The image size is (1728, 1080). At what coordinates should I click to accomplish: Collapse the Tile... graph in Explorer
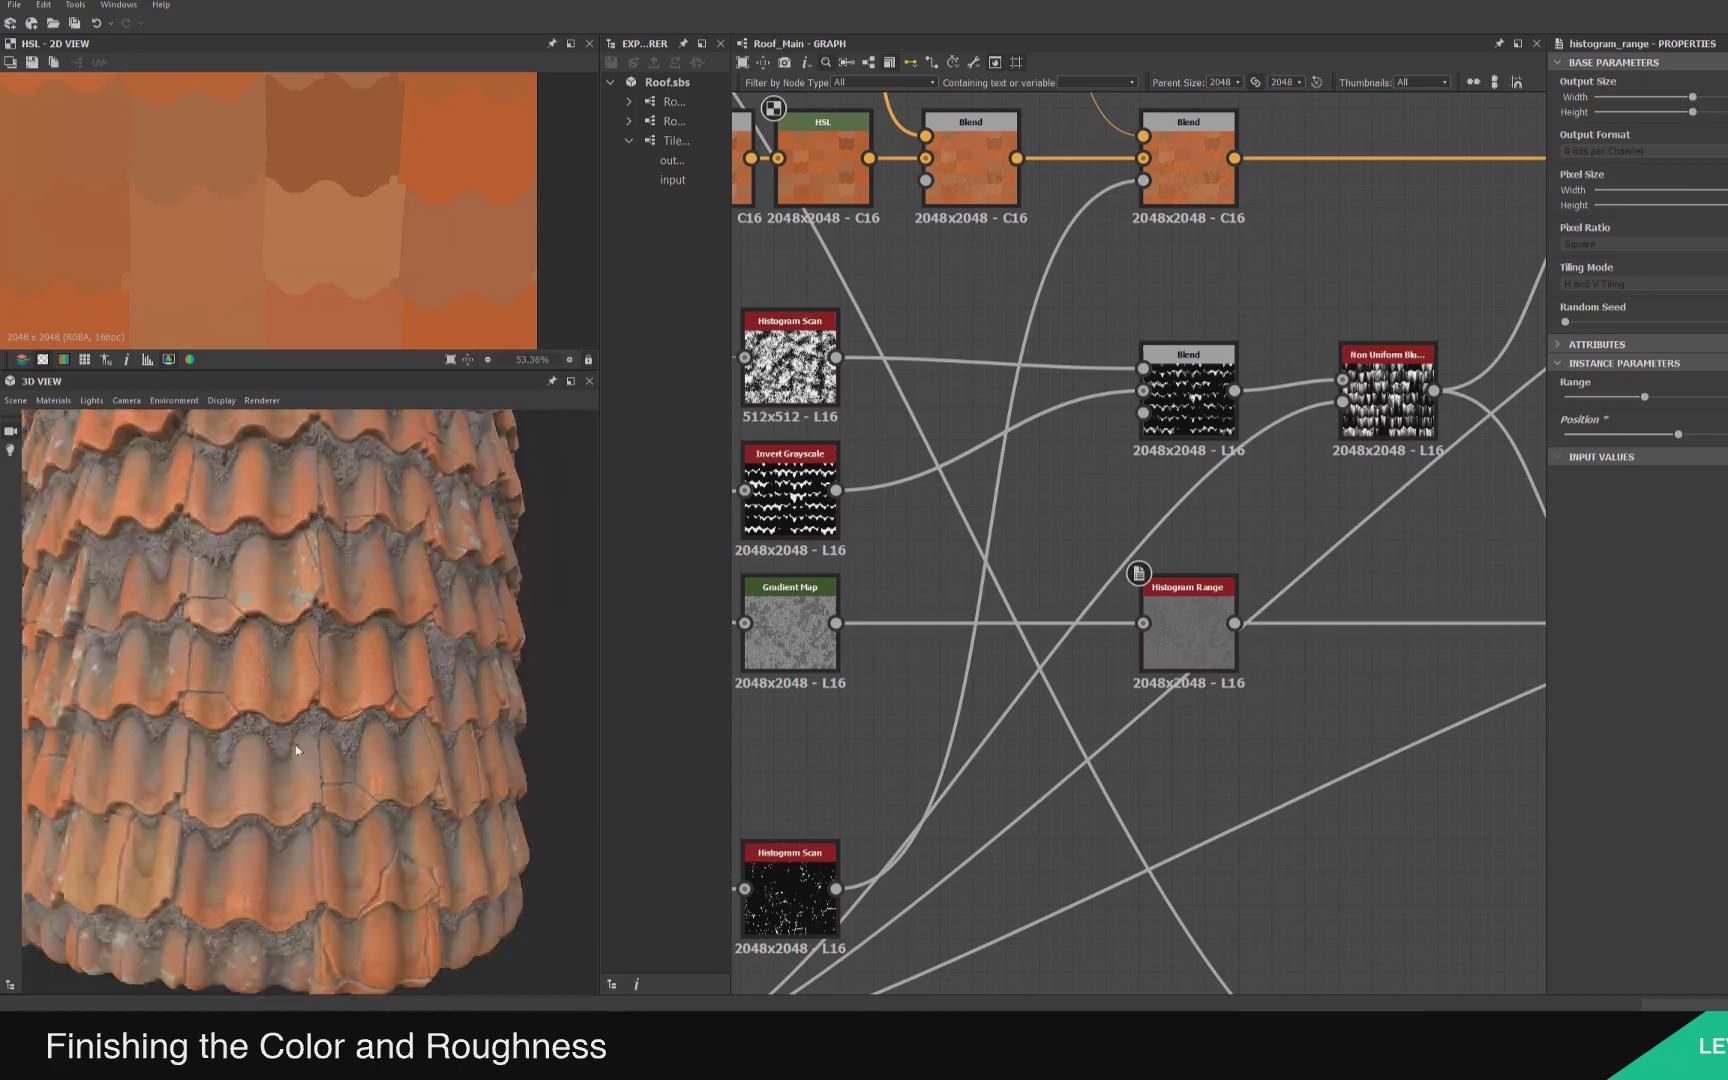629,140
